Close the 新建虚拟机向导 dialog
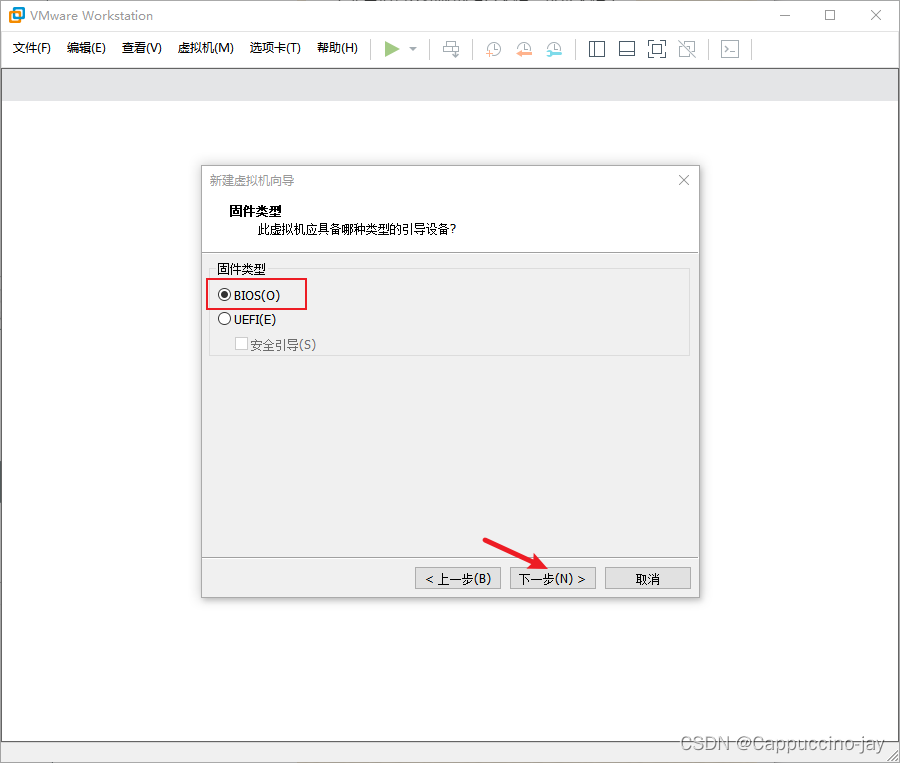Screen dimensions: 900x763 pos(684,180)
